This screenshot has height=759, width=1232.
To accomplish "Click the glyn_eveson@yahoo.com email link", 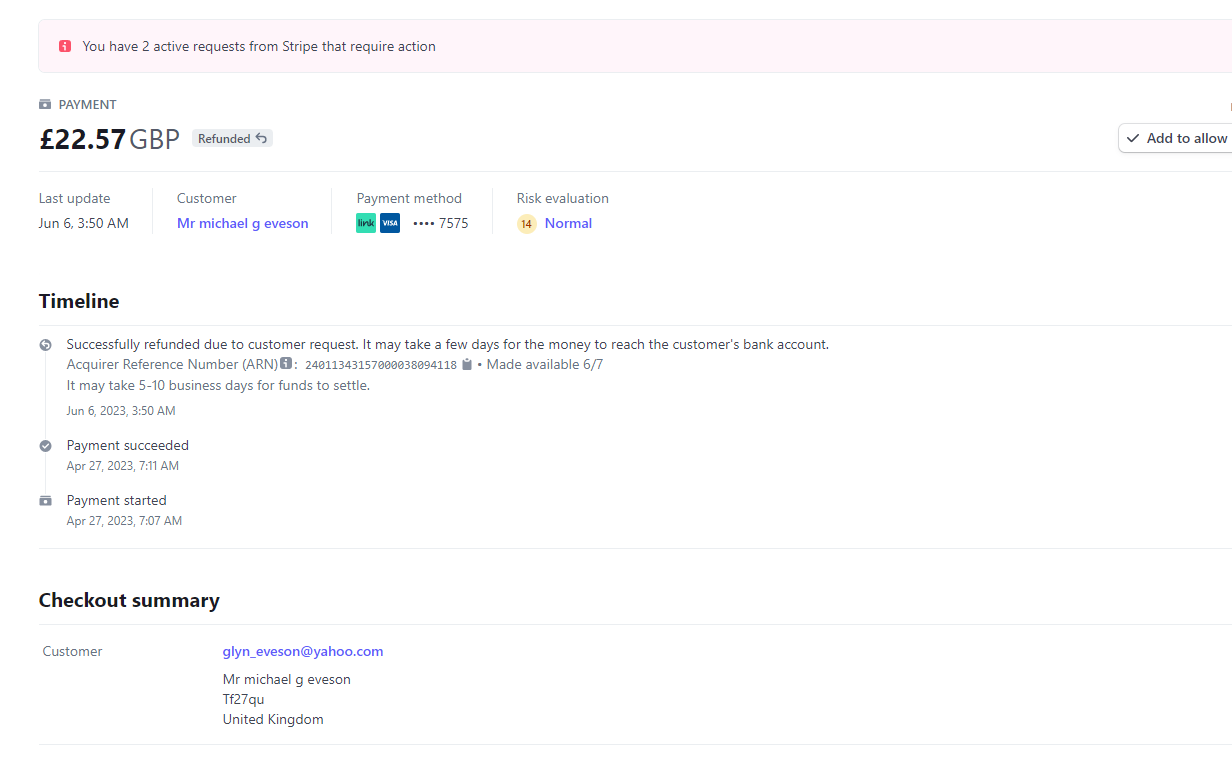I will click(x=303, y=651).
